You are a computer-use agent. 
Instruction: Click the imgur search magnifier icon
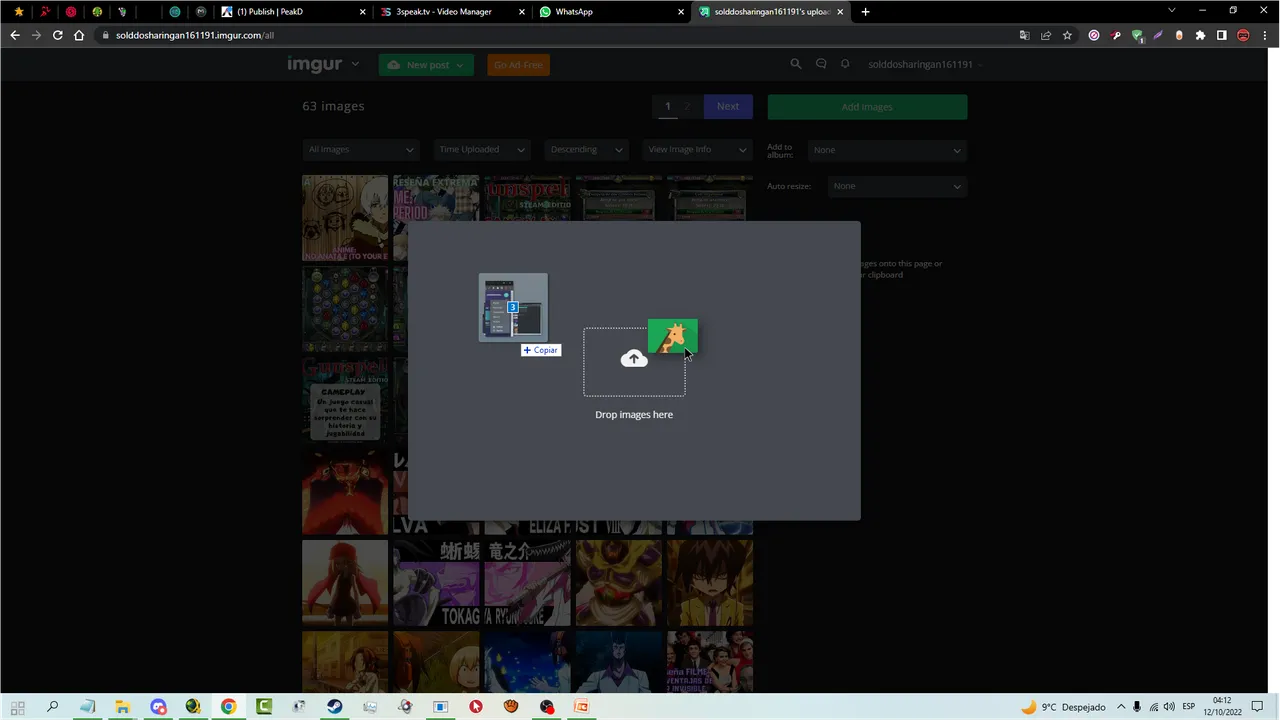point(796,64)
